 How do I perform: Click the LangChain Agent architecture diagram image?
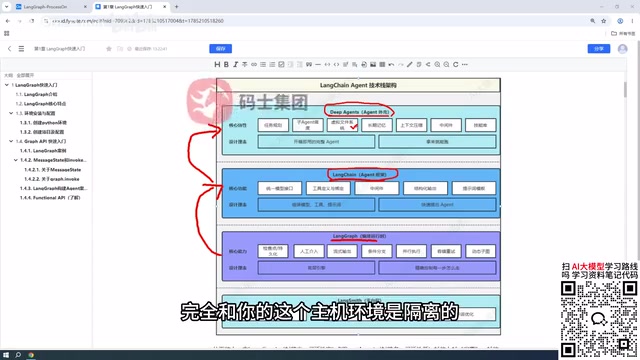pos(358,207)
